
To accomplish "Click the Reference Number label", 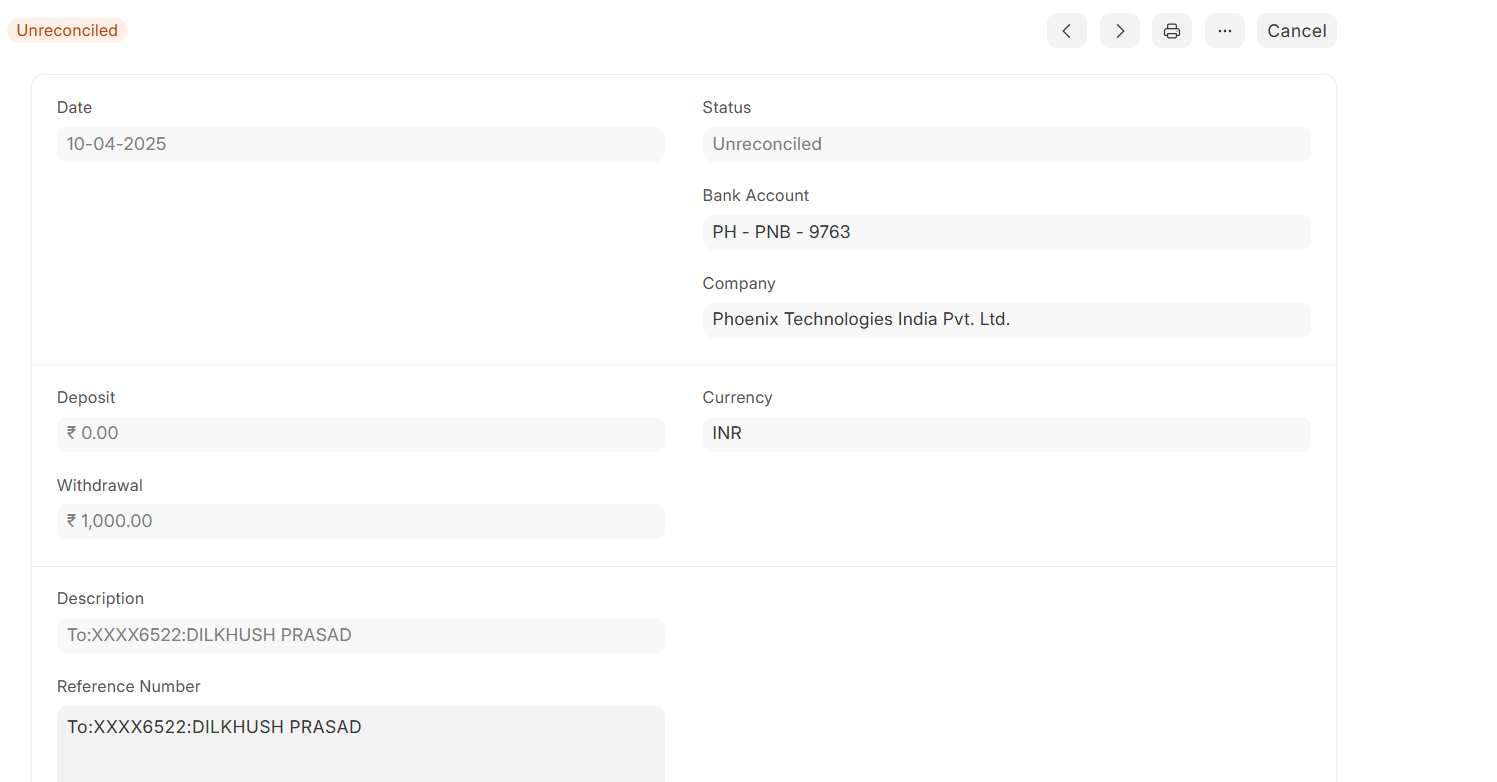I will (128, 686).
